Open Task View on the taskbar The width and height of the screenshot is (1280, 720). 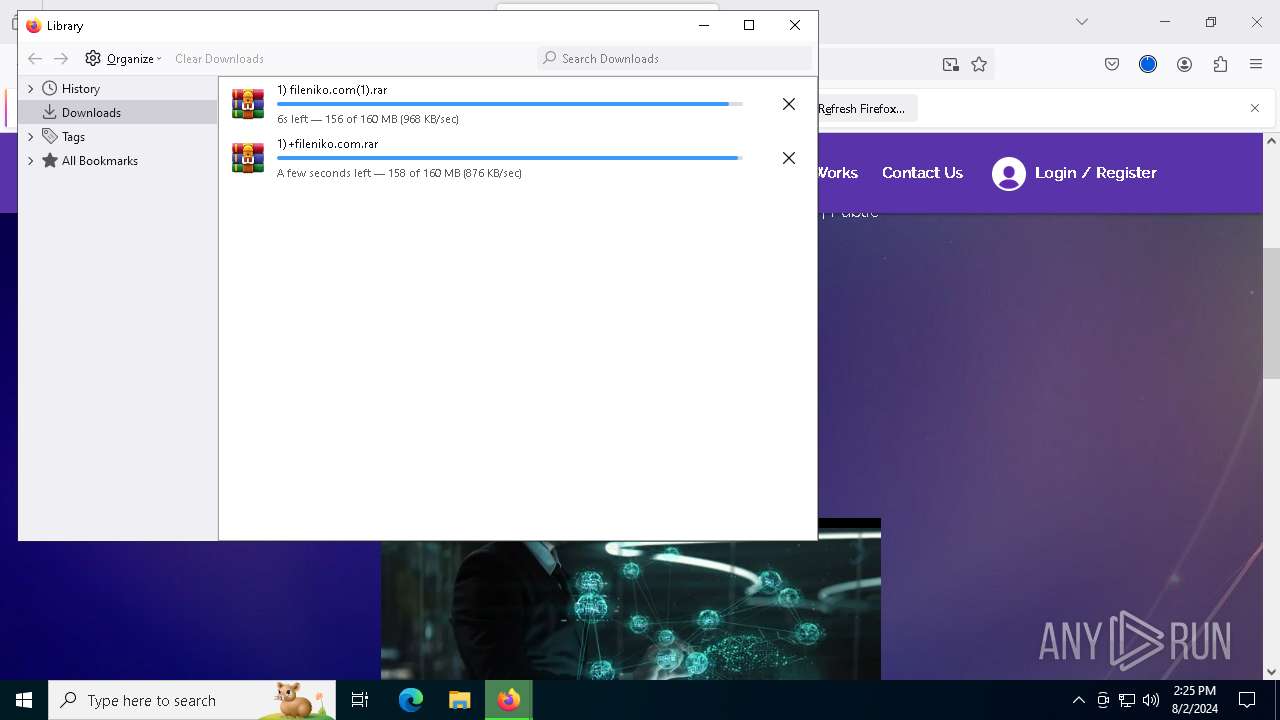[360, 700]
